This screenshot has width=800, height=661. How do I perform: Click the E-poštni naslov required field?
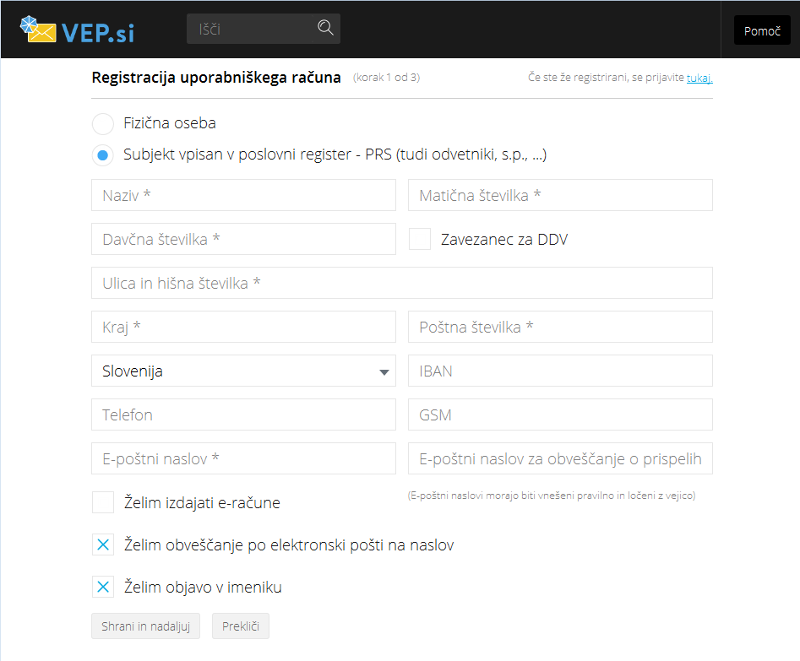(243, 459)
